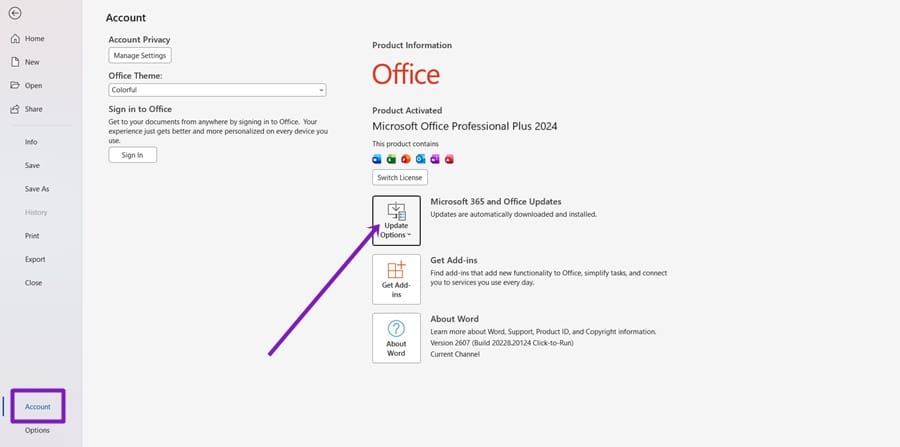
Task: Click Microsoft Office Professional Plus 2024 text
Action: click(465, 126)
